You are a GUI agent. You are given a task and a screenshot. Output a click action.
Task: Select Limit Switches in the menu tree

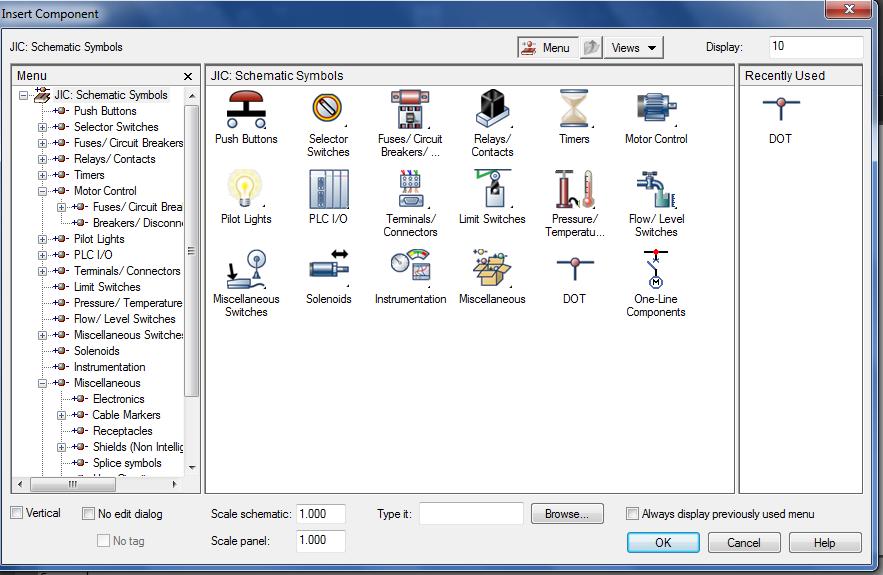(x=107, y=287)
